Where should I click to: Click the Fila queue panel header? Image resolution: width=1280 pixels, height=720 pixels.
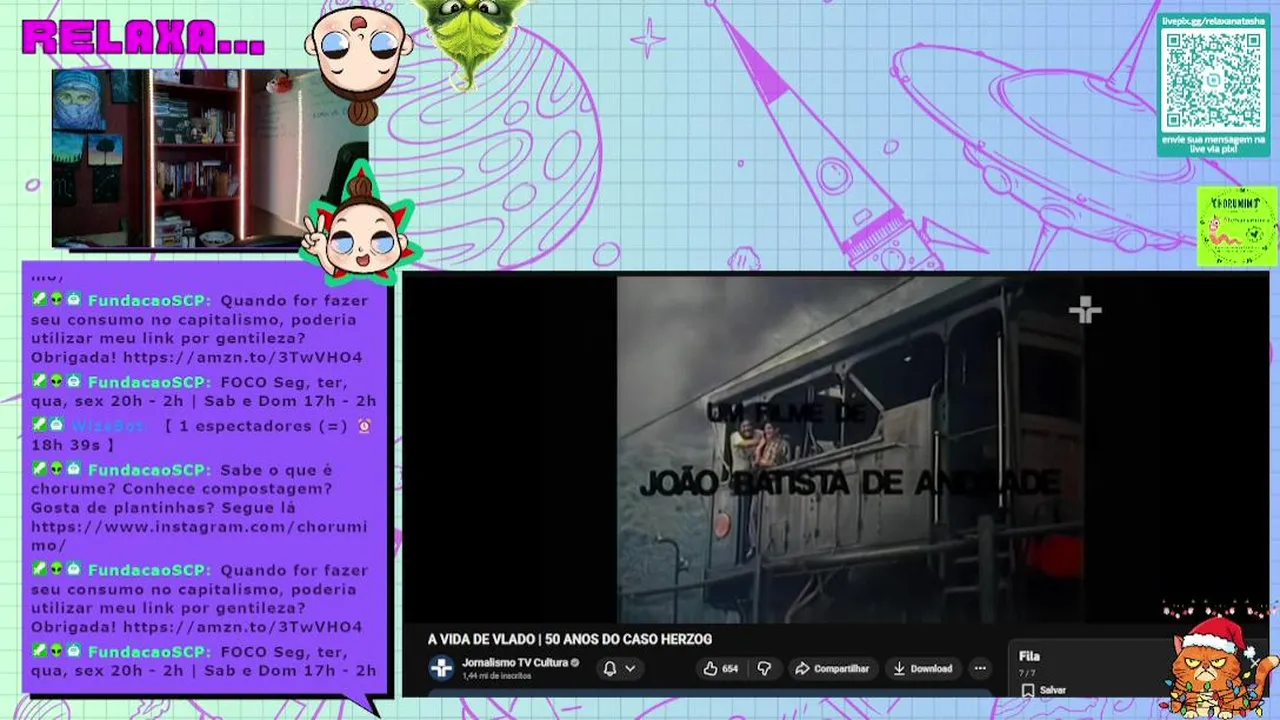tap(1029, 656)
